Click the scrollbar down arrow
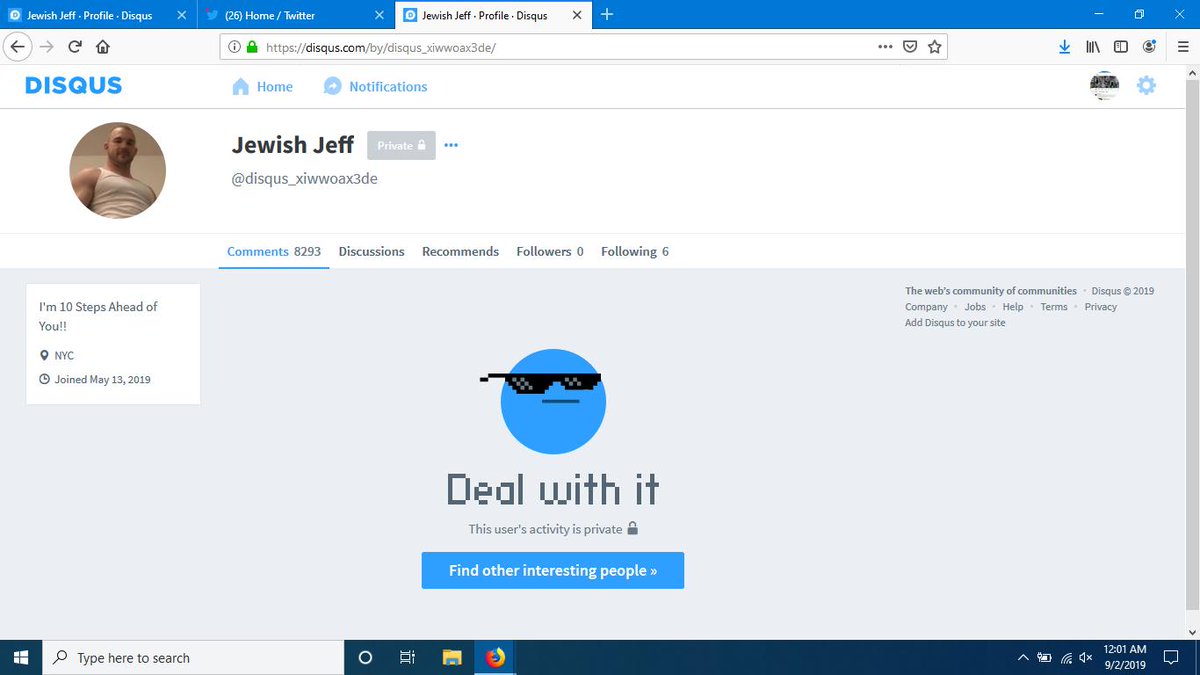Viewport: 1200px width, 675px height. [x=1191, y=631]
